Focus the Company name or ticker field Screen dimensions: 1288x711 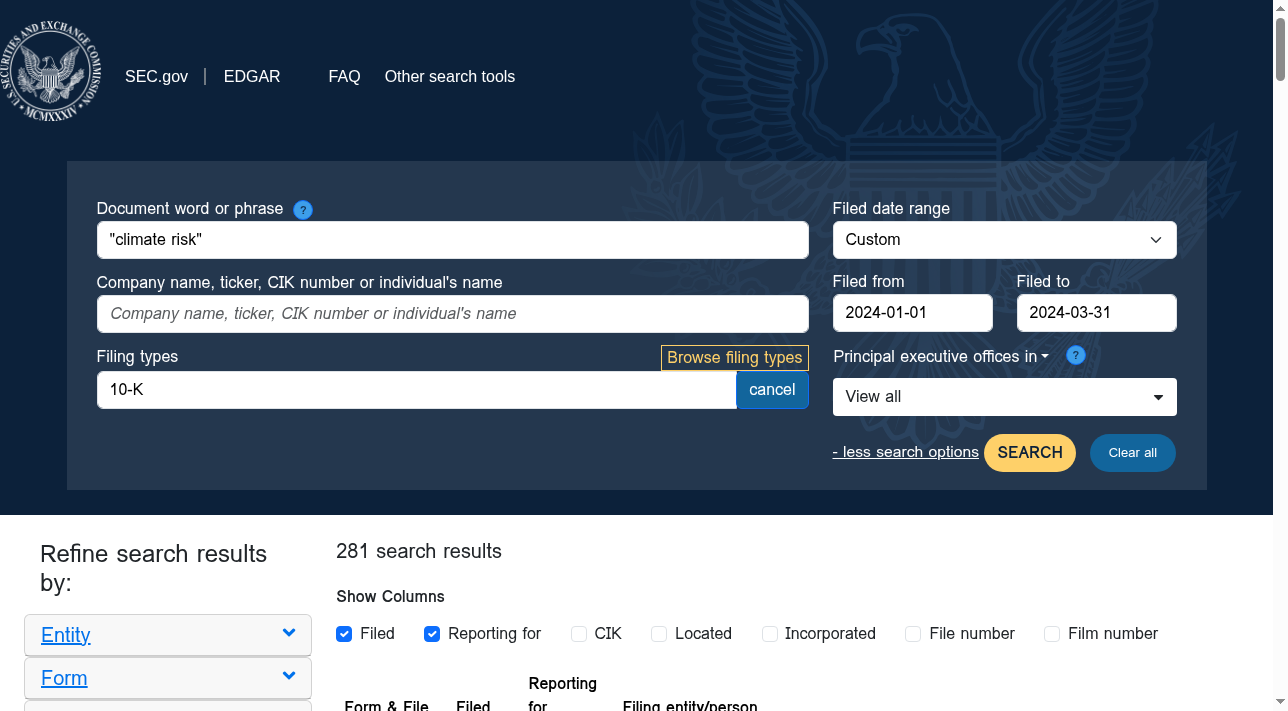453,314
